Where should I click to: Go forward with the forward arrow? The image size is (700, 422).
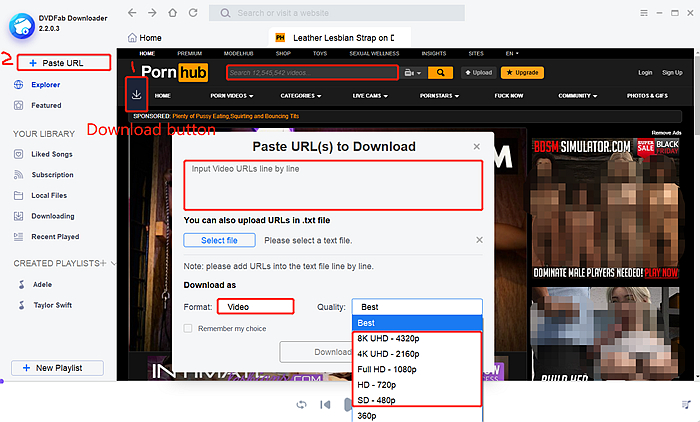[152, 13]
